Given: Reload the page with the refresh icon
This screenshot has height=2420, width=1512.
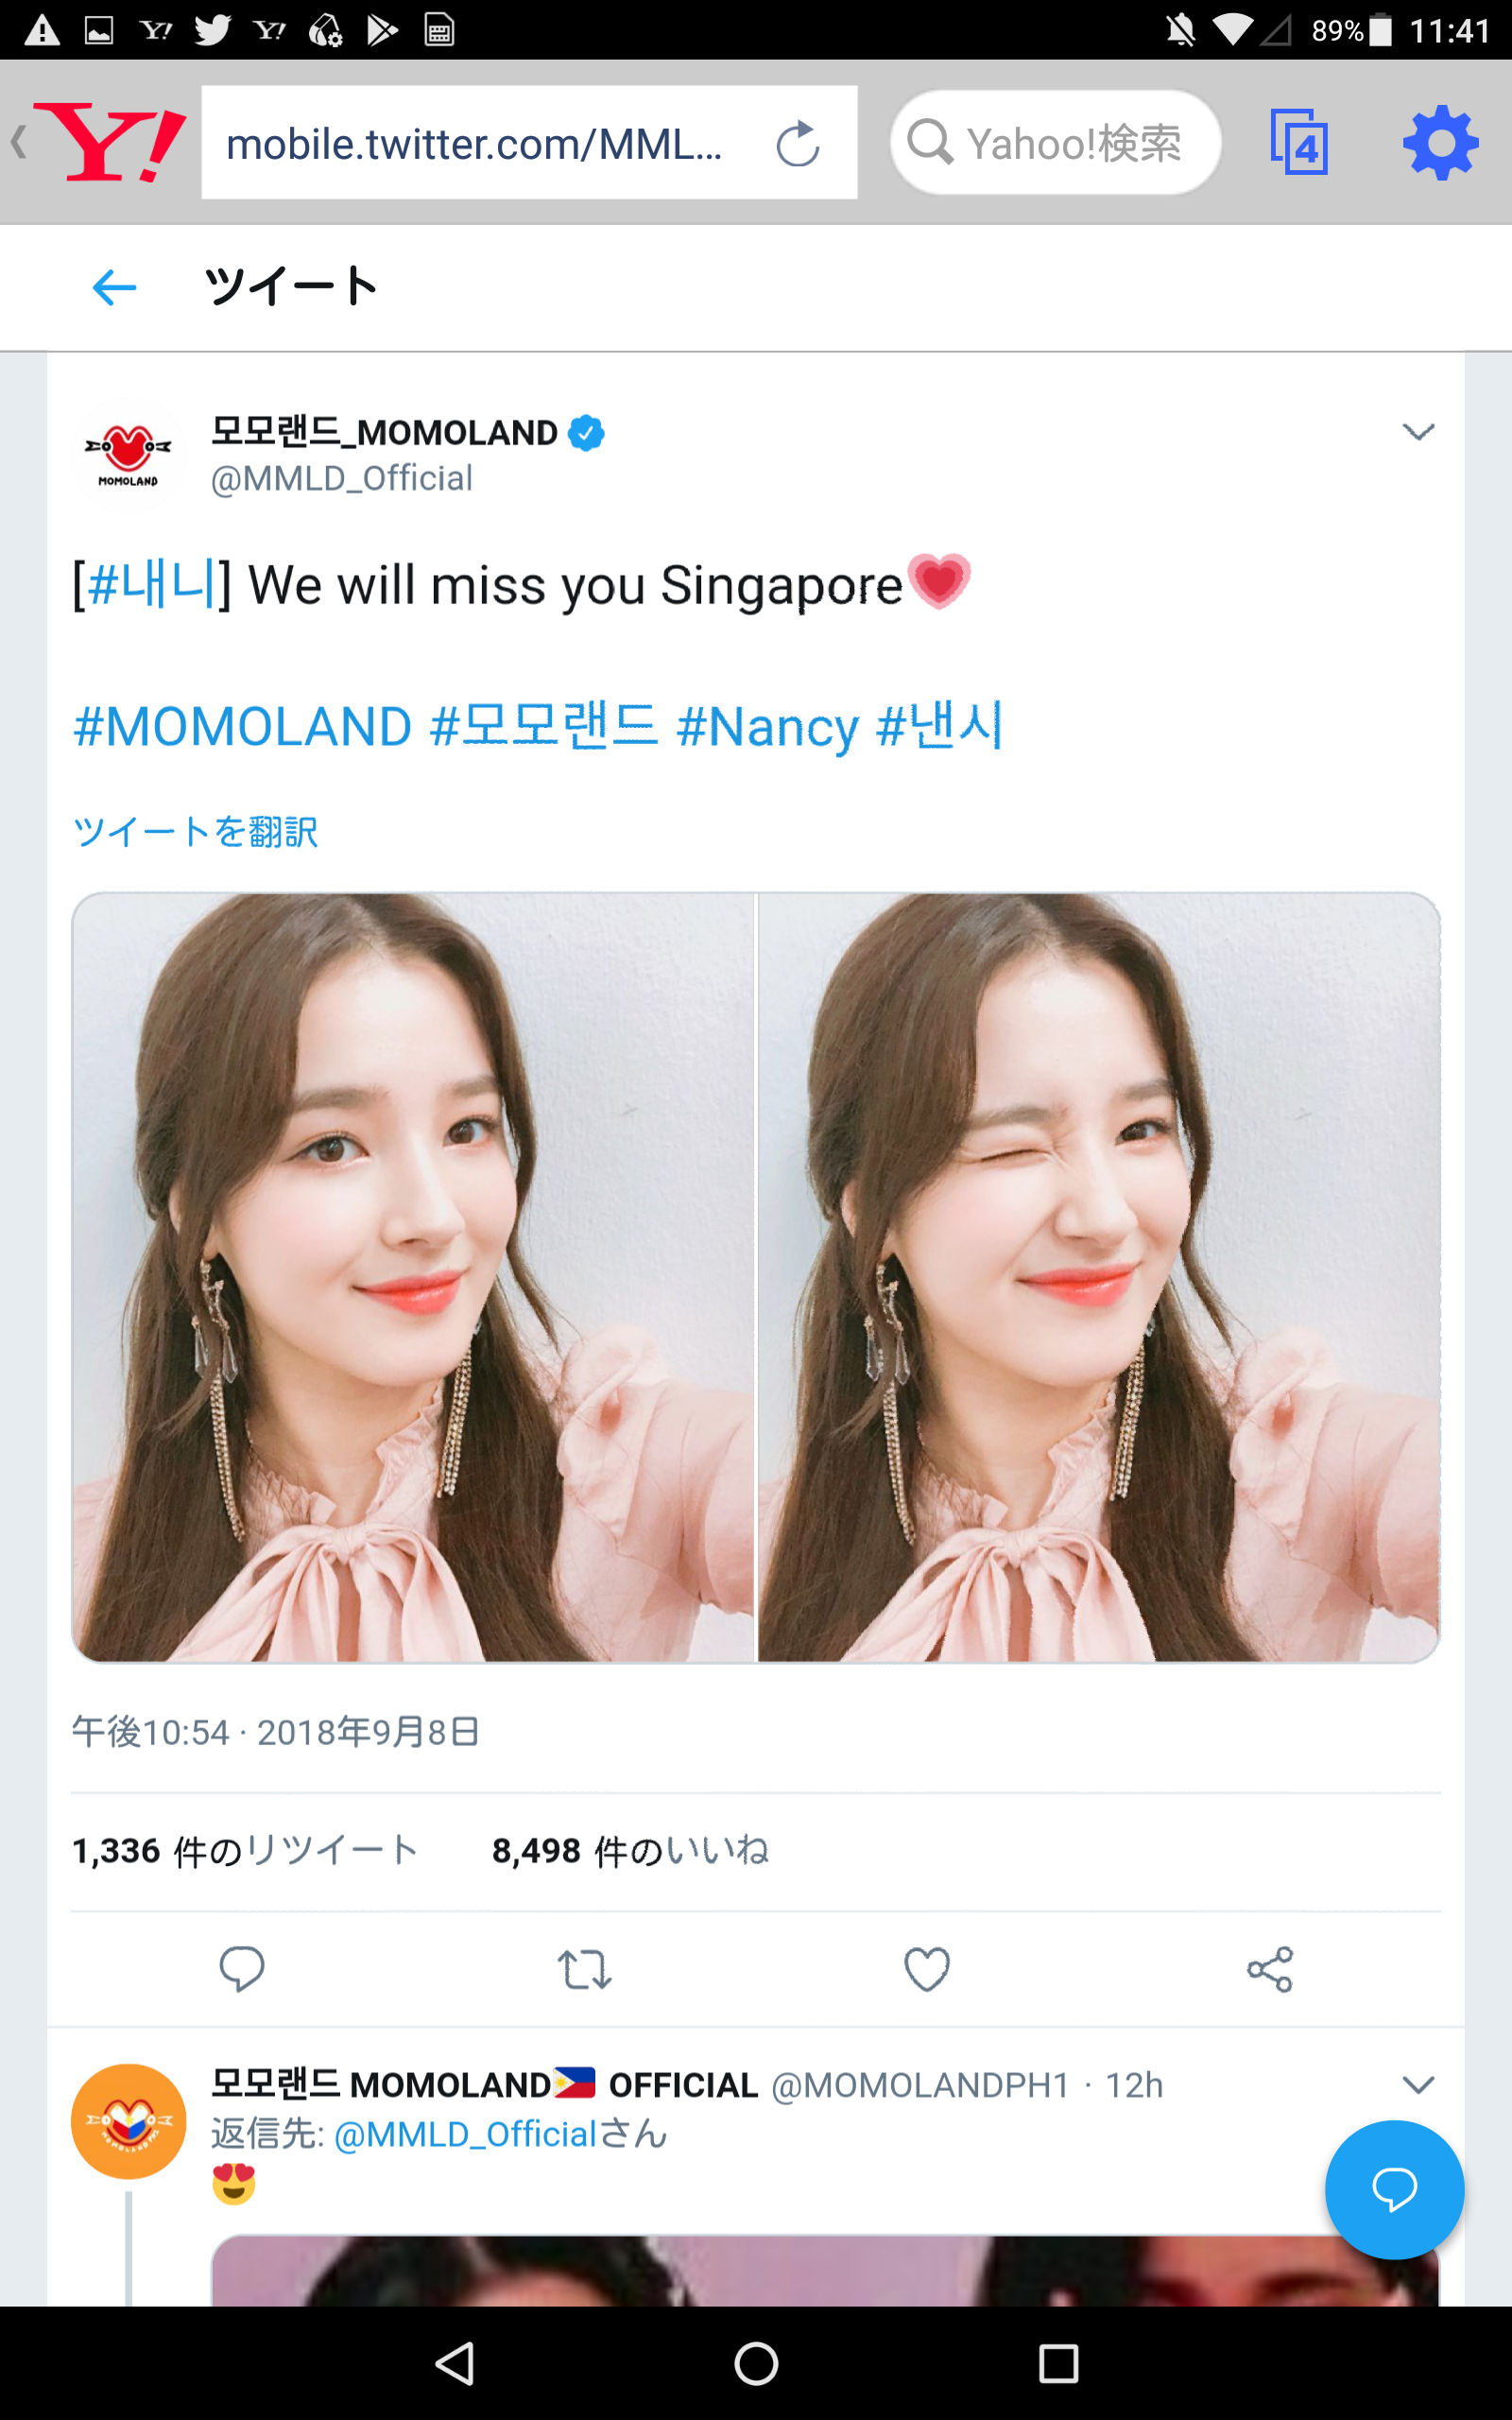Looking at the screenshot, I should 797,143.
